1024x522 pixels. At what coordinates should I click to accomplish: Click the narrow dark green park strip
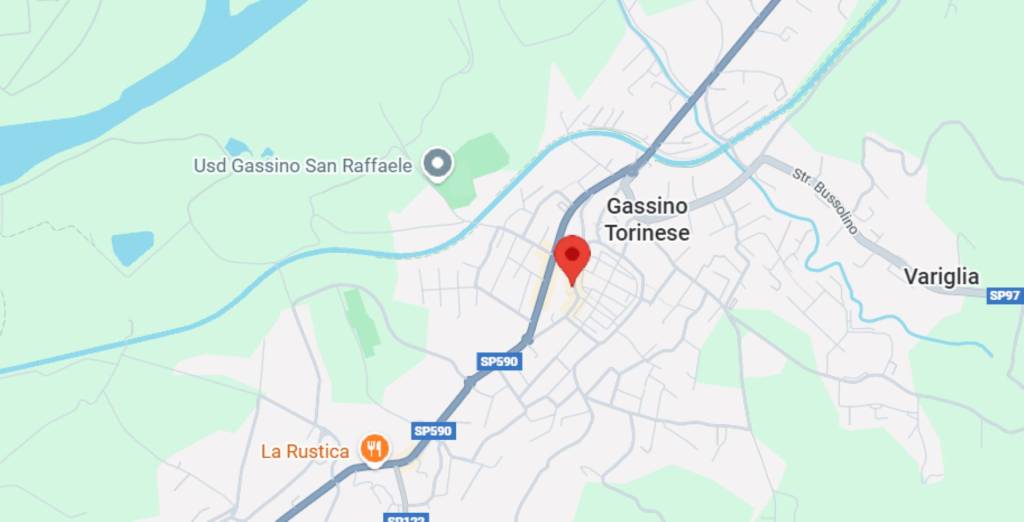click(361, 322)
